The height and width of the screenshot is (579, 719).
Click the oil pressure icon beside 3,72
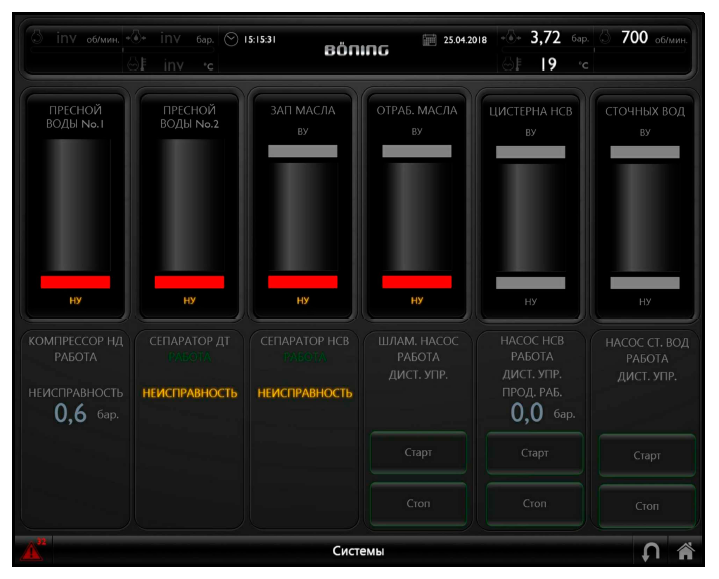tap(511, 38)
